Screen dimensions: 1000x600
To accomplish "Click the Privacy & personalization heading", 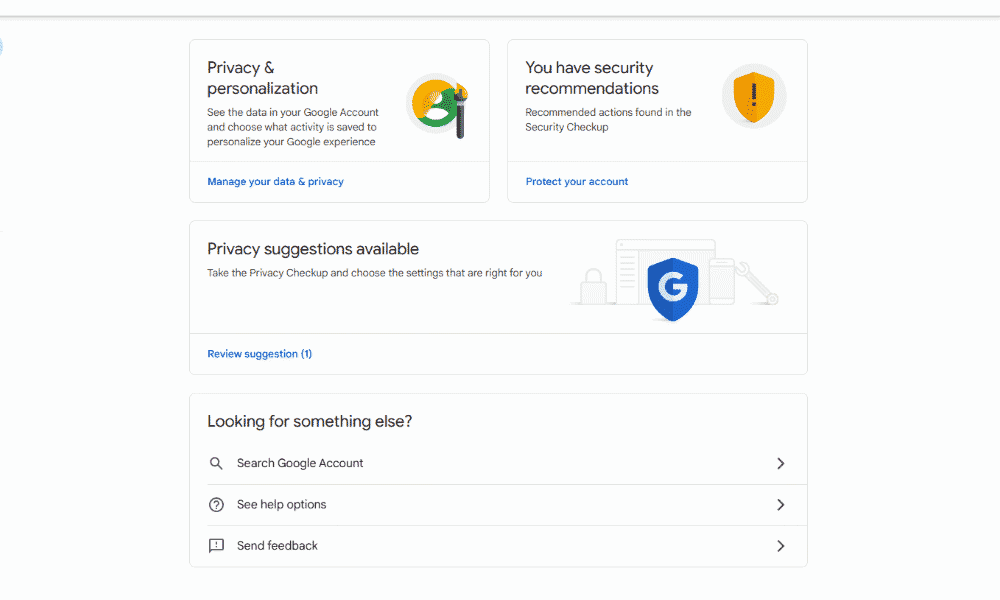I will click(x=262, y=78).
